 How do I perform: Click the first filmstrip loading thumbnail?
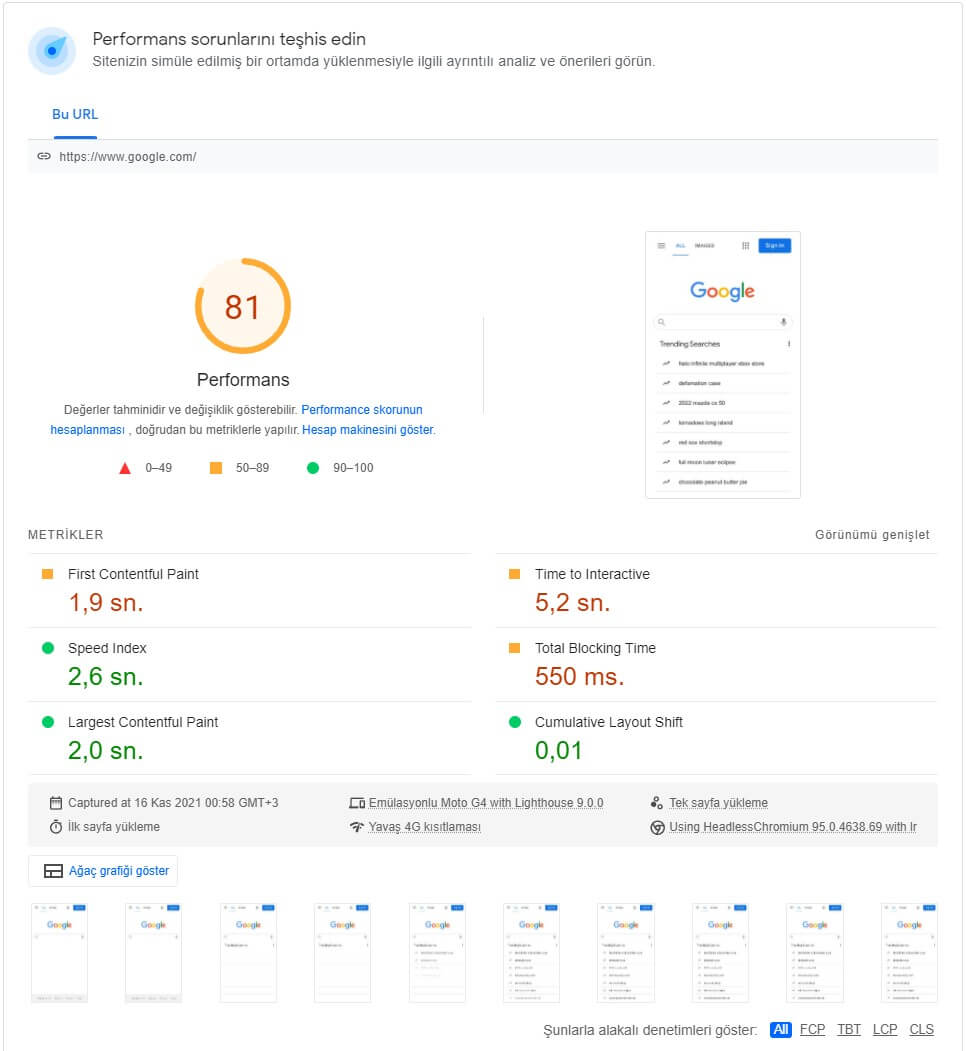(58, 951)
